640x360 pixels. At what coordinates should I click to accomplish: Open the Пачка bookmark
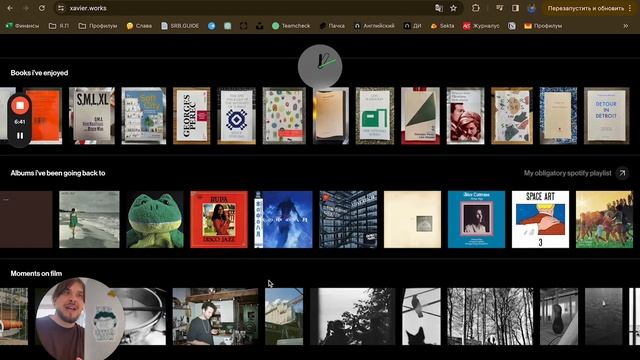coord(332,26)
